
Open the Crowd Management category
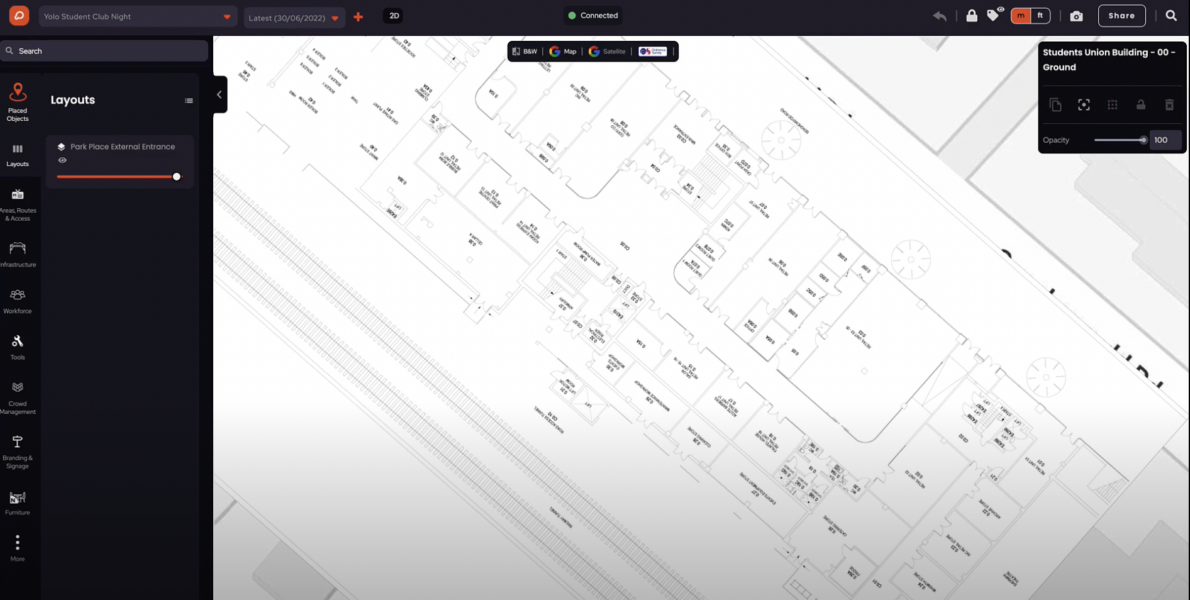17,398
